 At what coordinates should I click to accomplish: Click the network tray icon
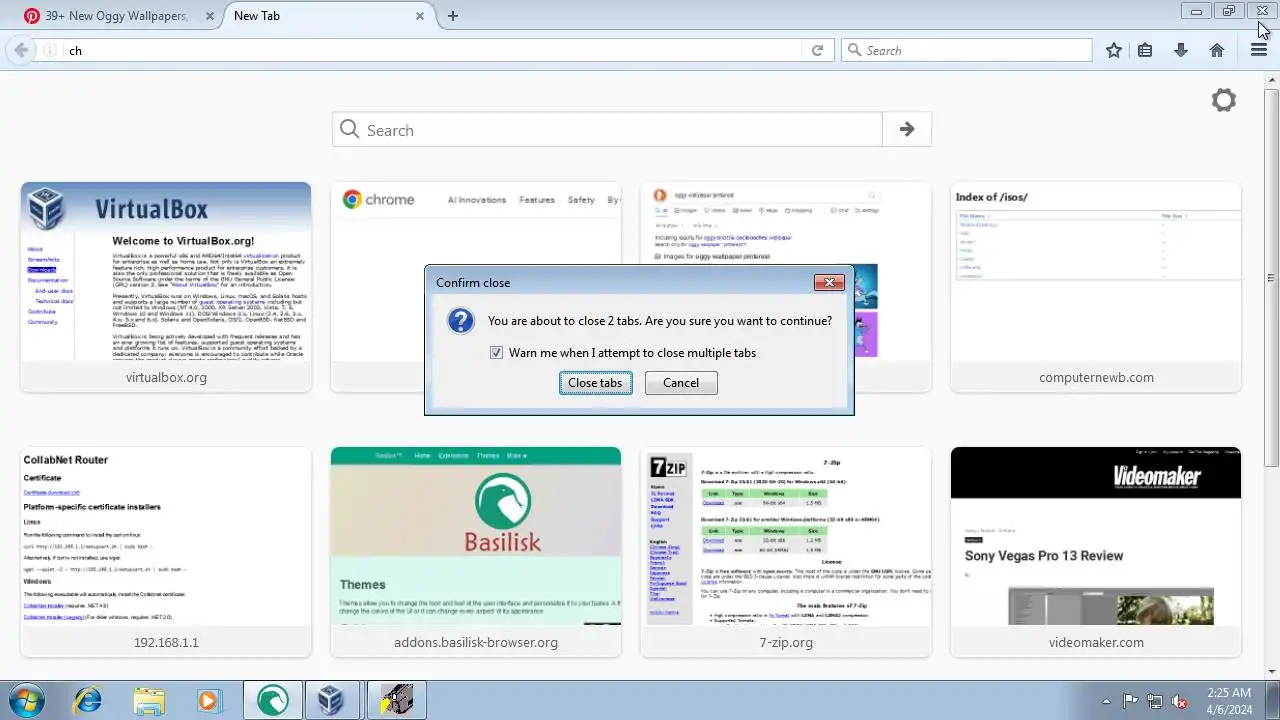(1155, 701)
